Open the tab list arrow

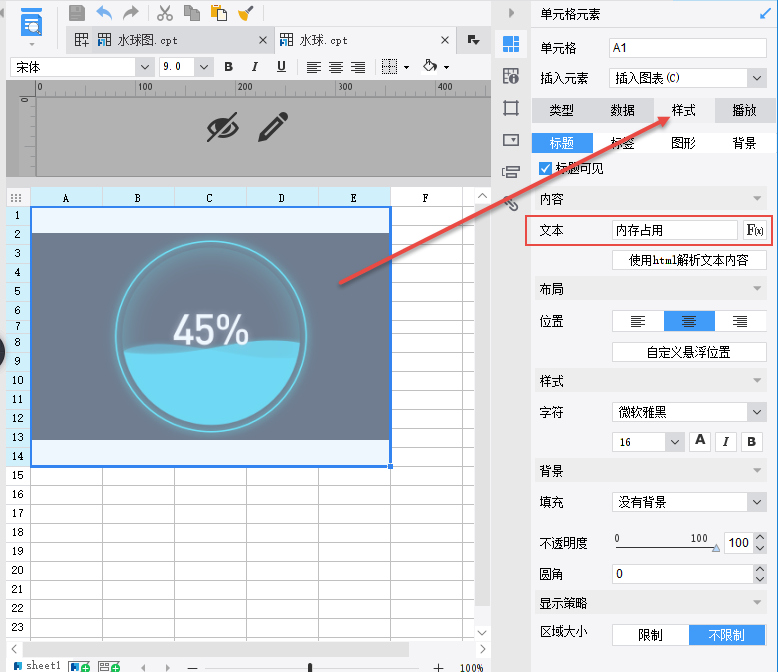[473, 40]
